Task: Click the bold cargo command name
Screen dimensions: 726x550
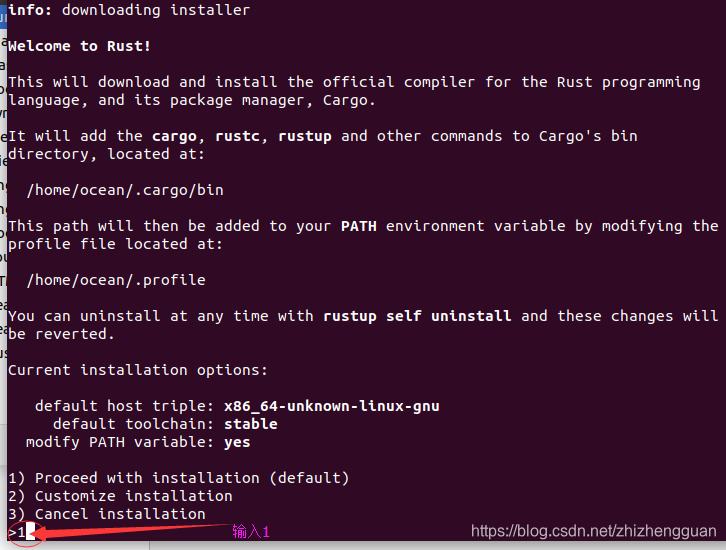Action: tap(175, 137)
